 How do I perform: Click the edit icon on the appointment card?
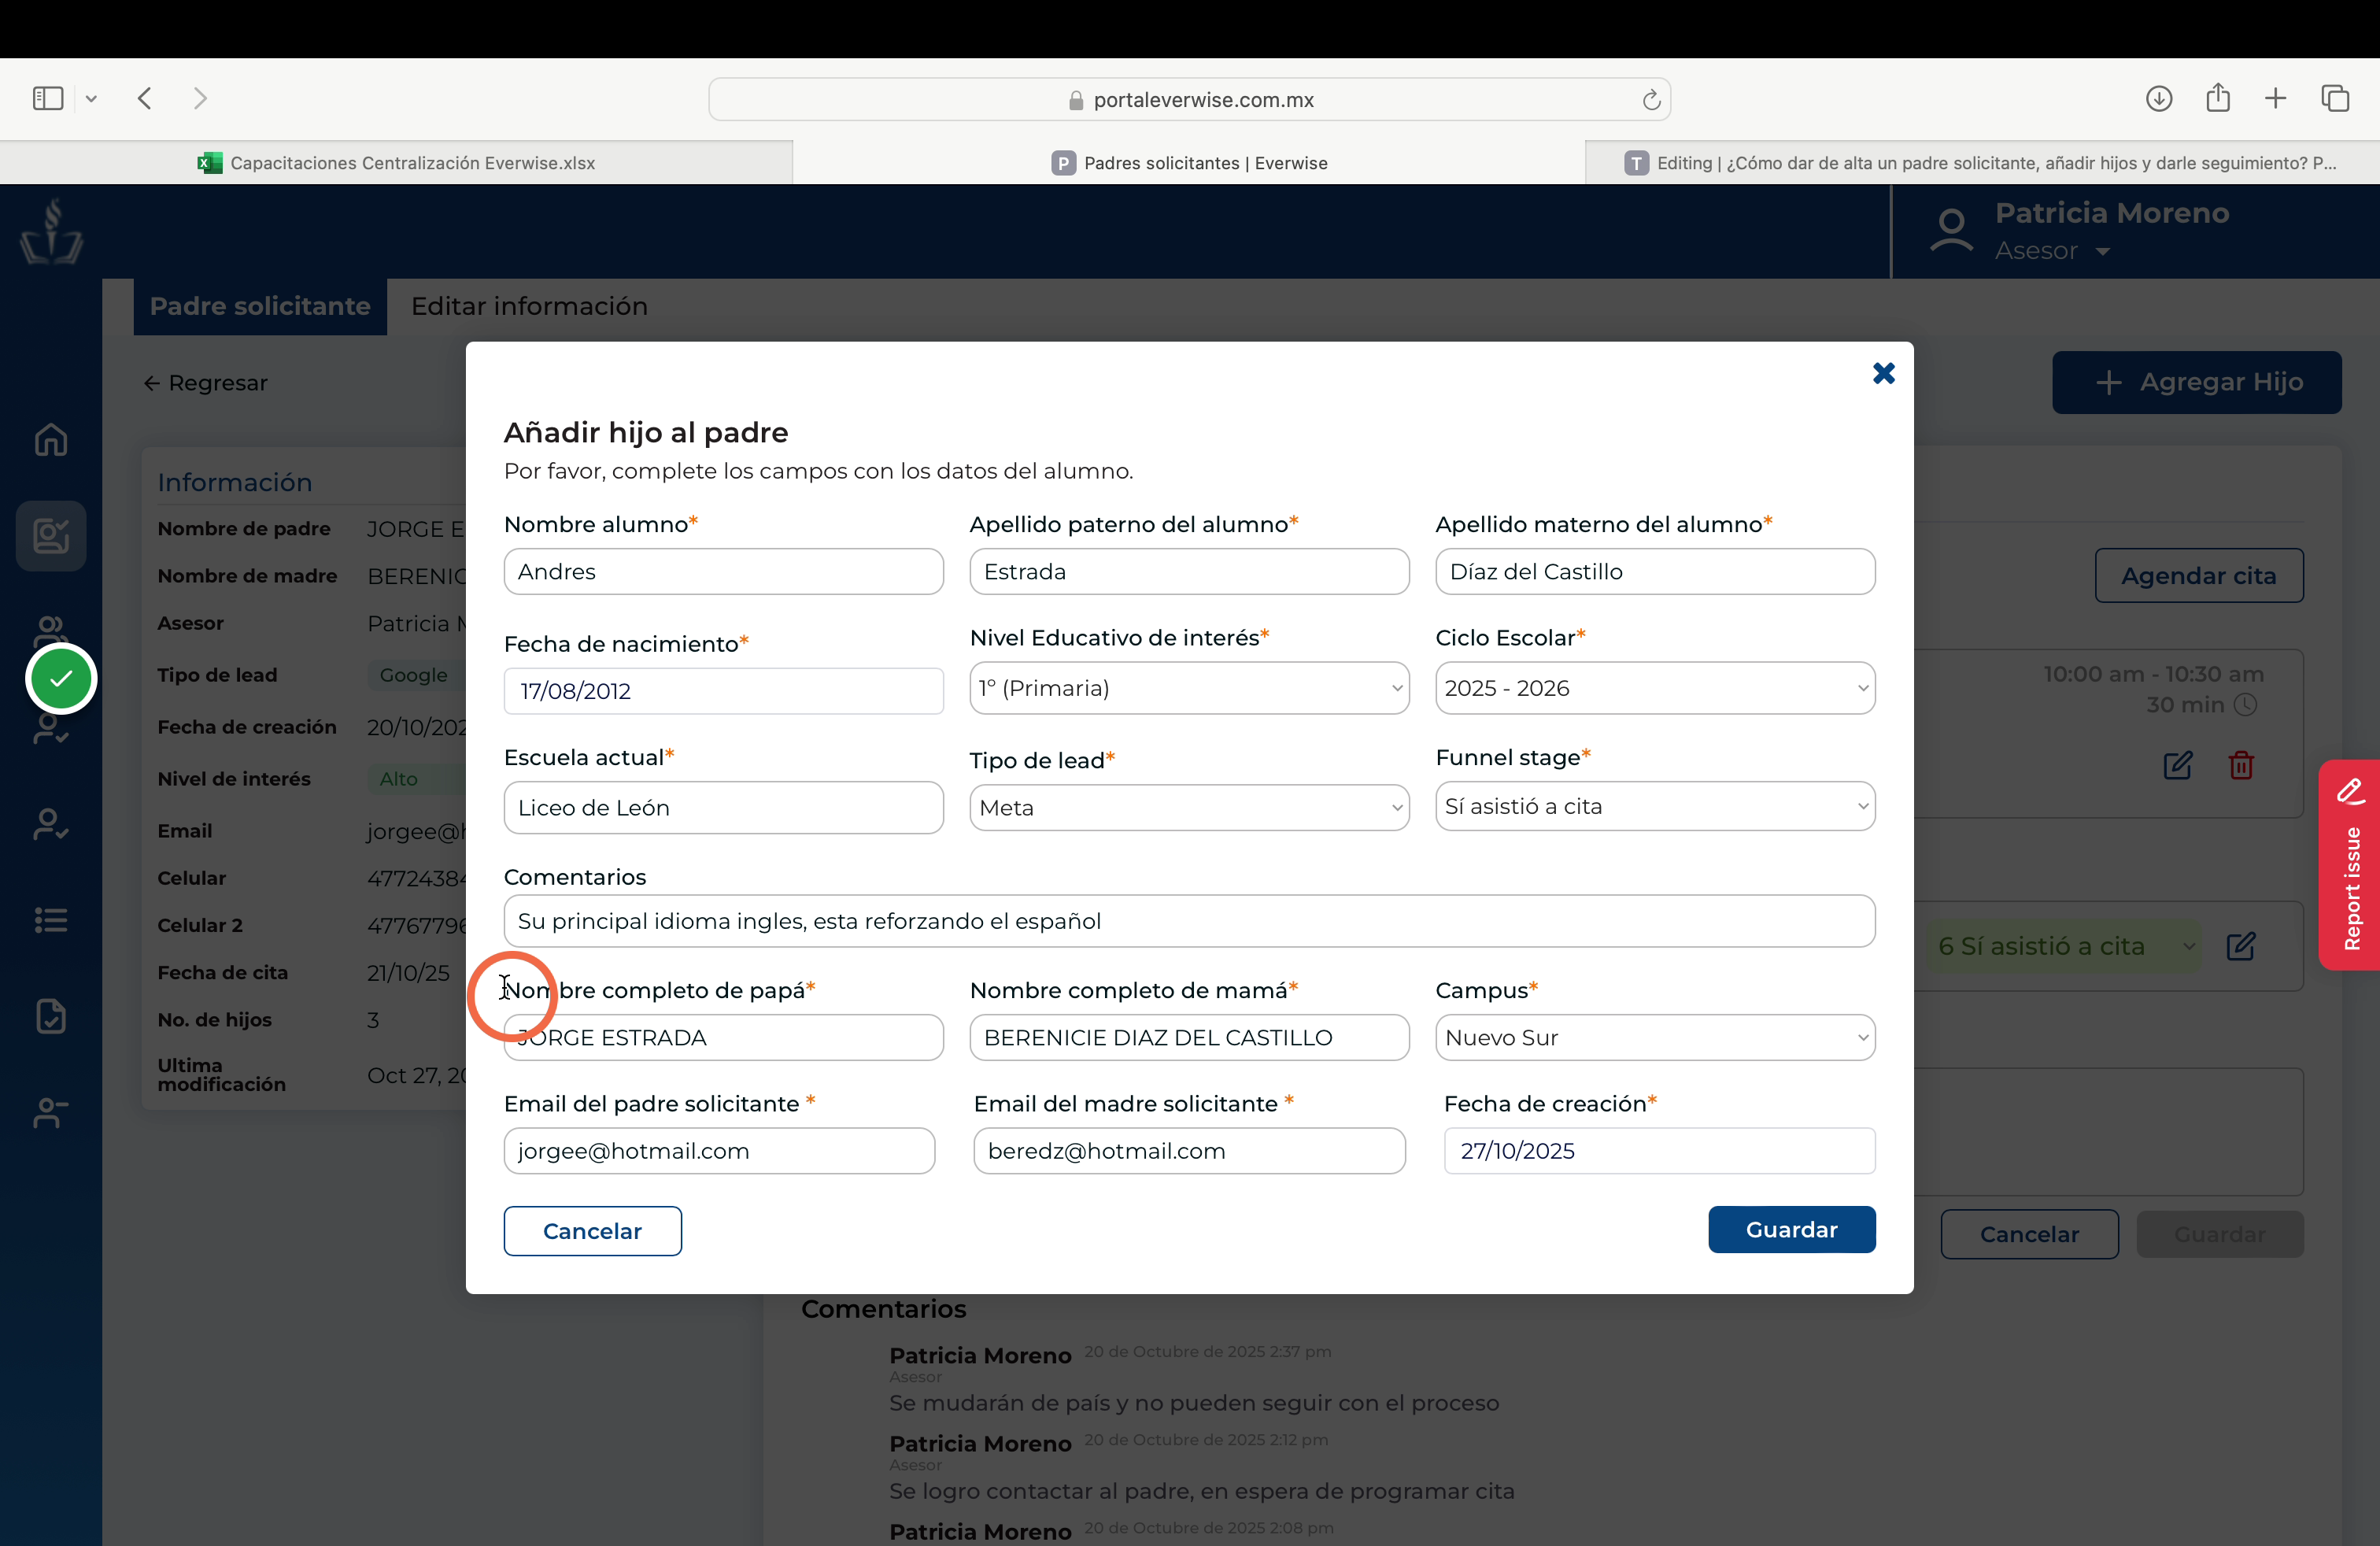click(x=2177, y=765)
